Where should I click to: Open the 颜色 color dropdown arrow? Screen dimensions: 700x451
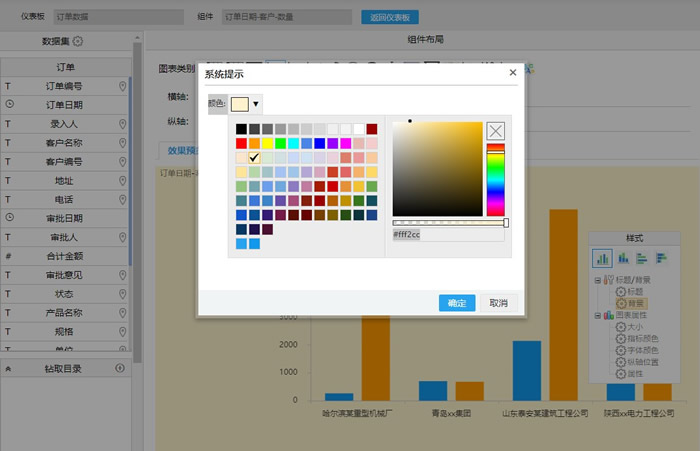pyautogui.click(x=256, y=104)
